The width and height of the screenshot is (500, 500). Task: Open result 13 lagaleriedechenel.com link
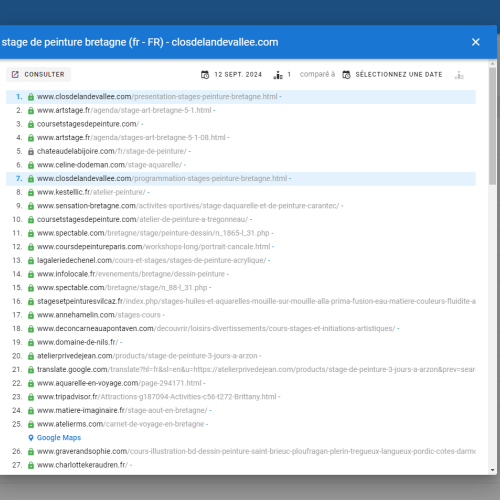[x=151, y=260]
